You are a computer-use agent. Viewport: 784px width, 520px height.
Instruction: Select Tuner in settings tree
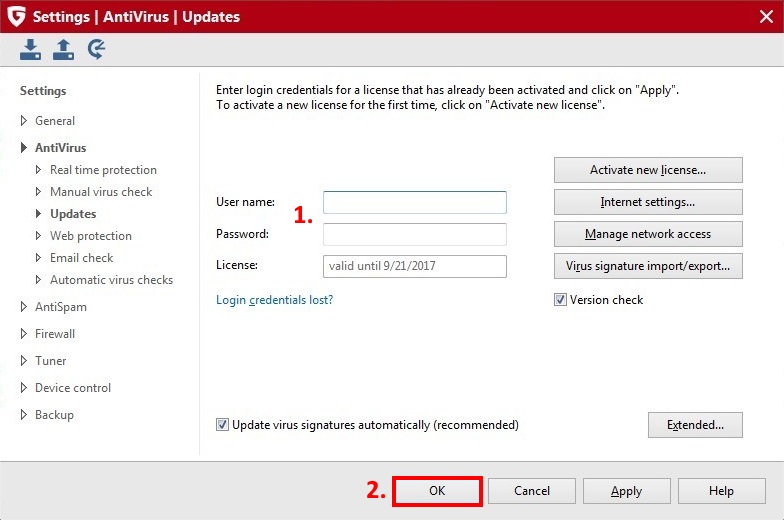pos(50,360)
